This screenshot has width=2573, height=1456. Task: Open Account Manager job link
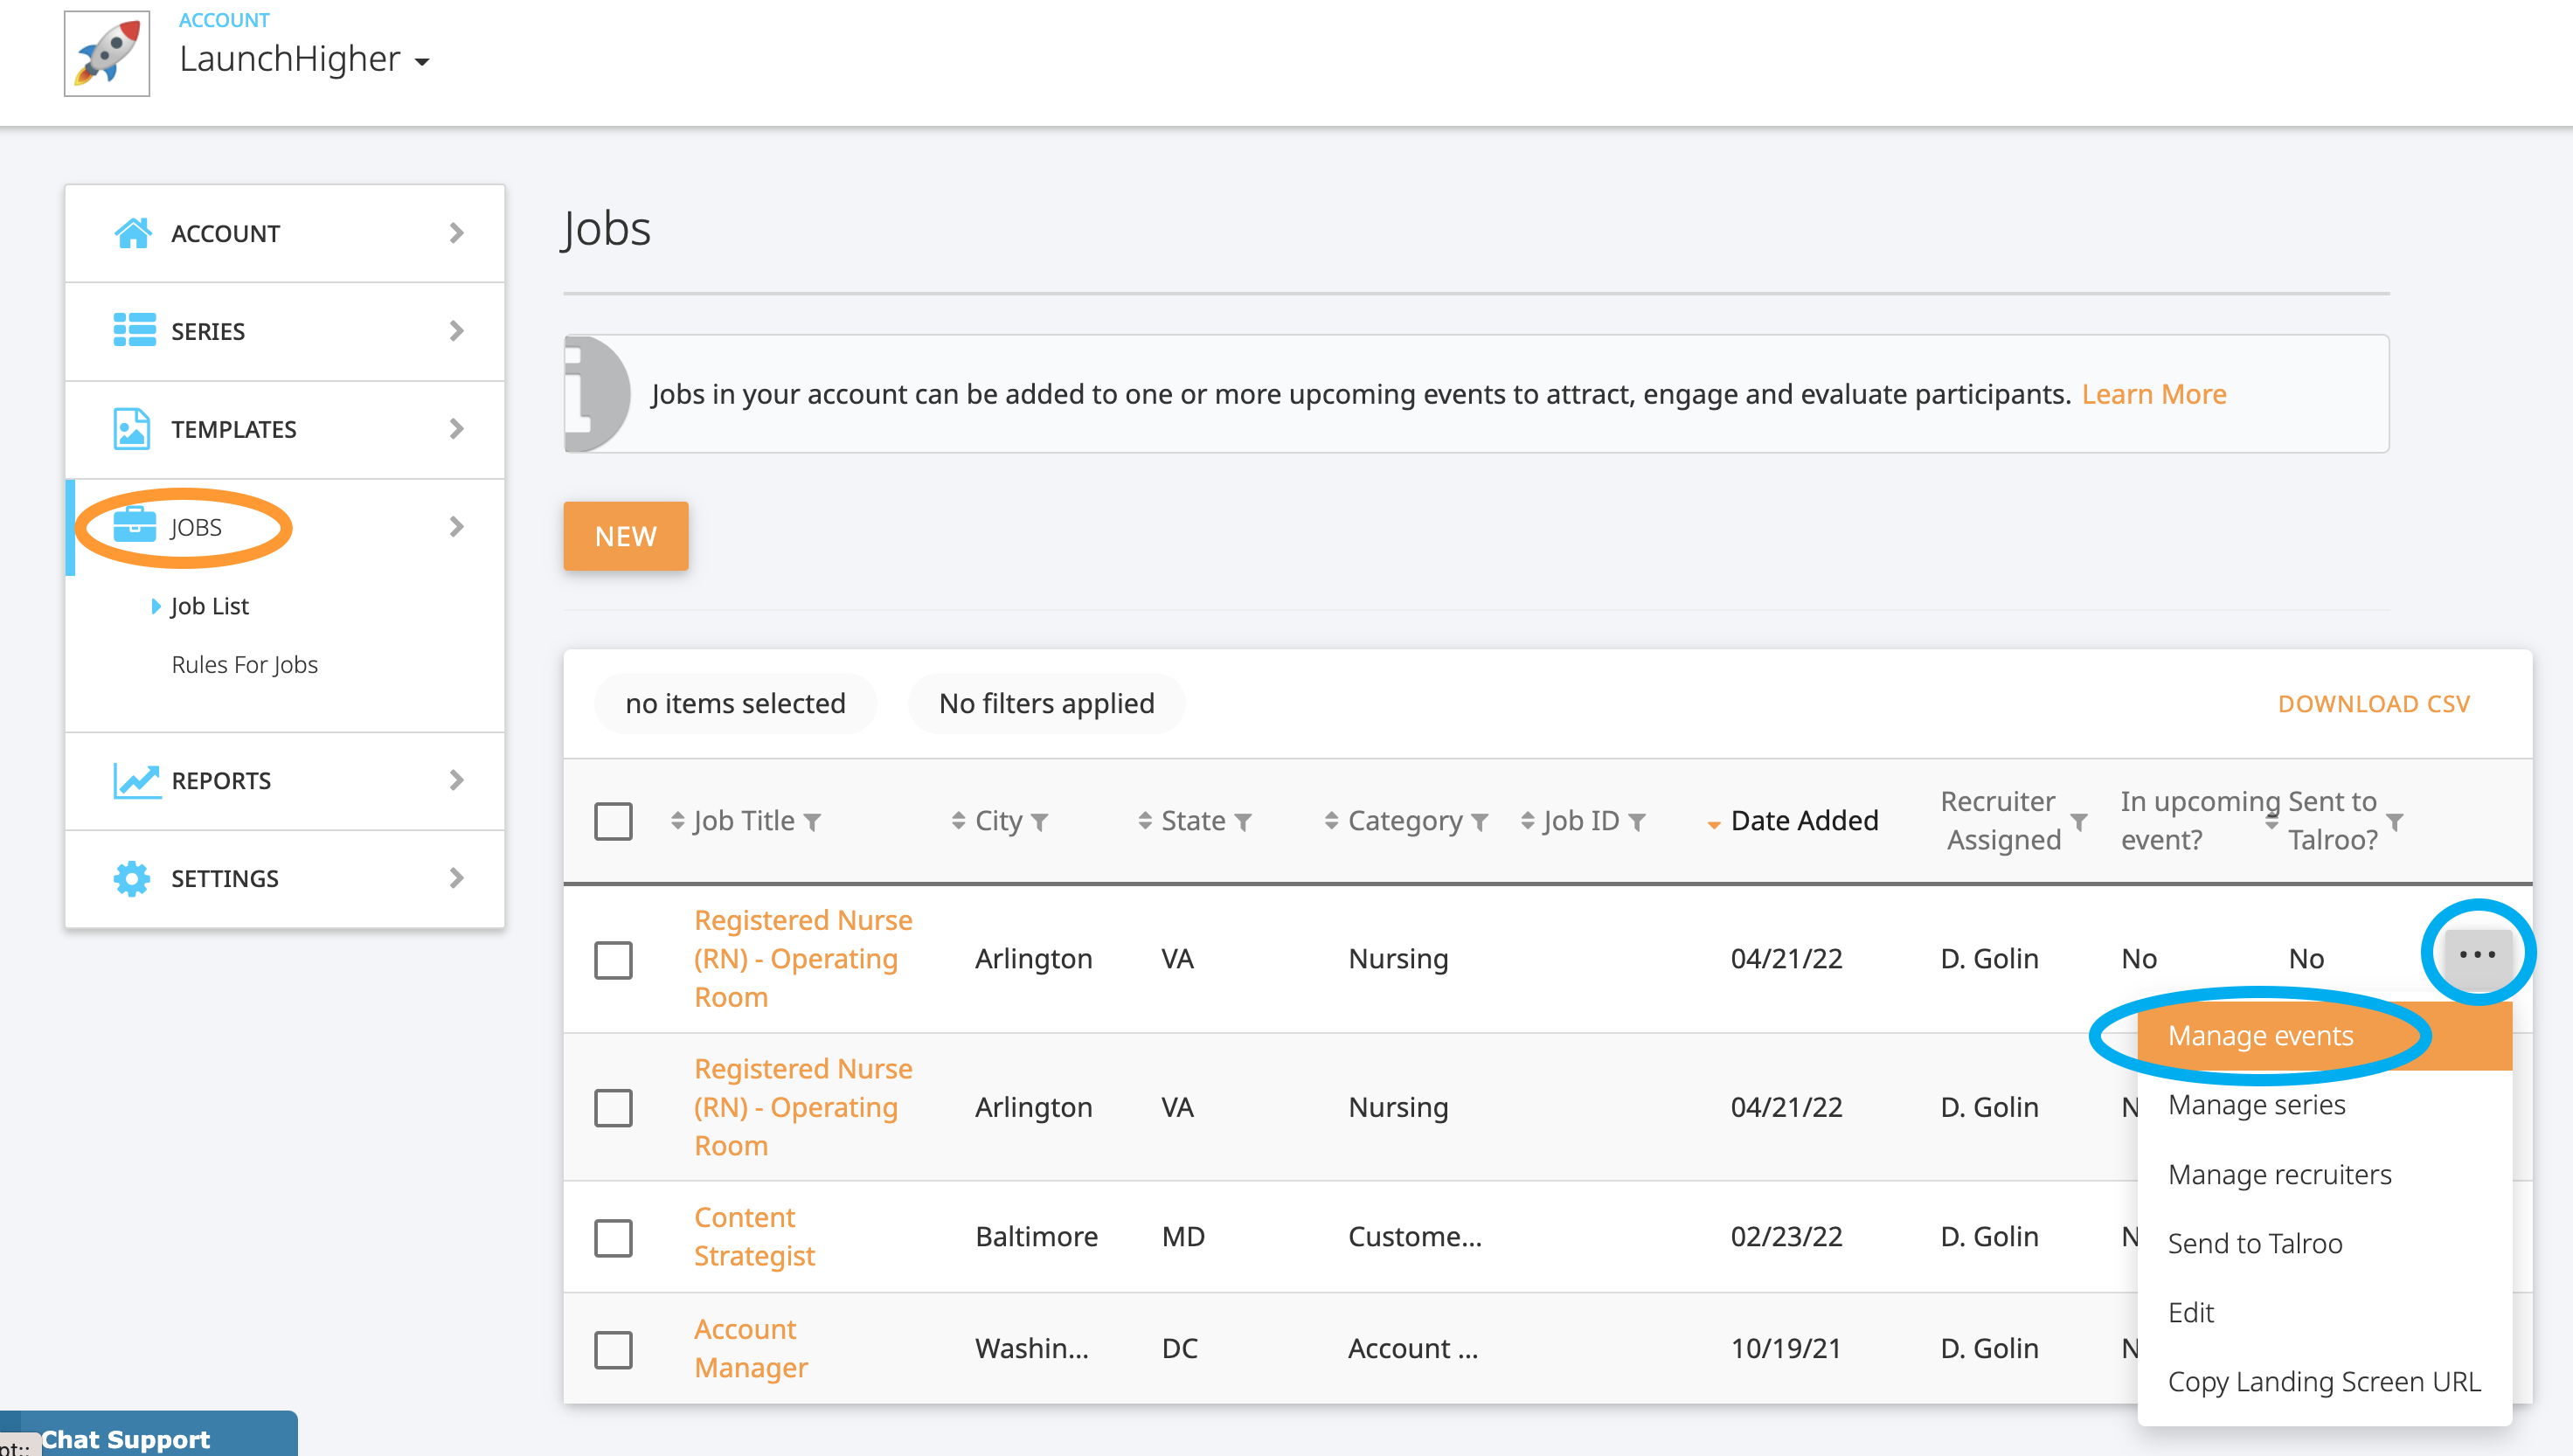(x=751, y=1349)
